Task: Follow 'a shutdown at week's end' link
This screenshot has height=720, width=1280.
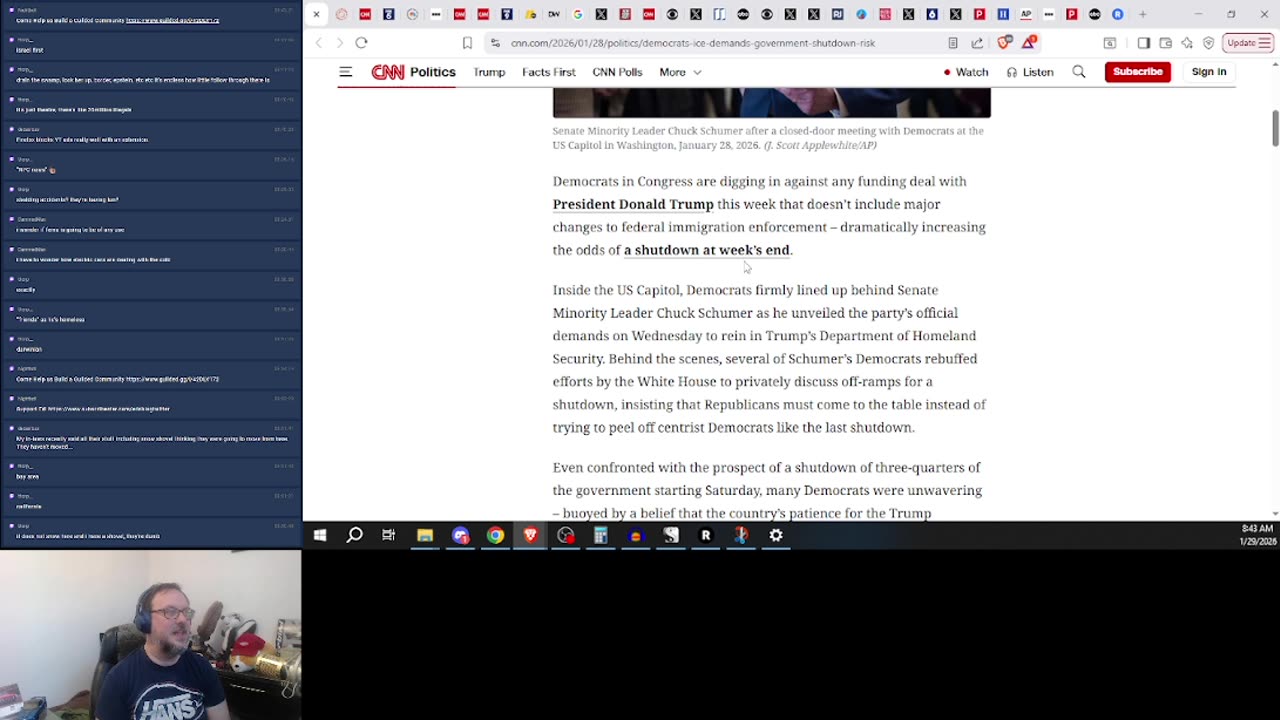Action: pos(707,250)
